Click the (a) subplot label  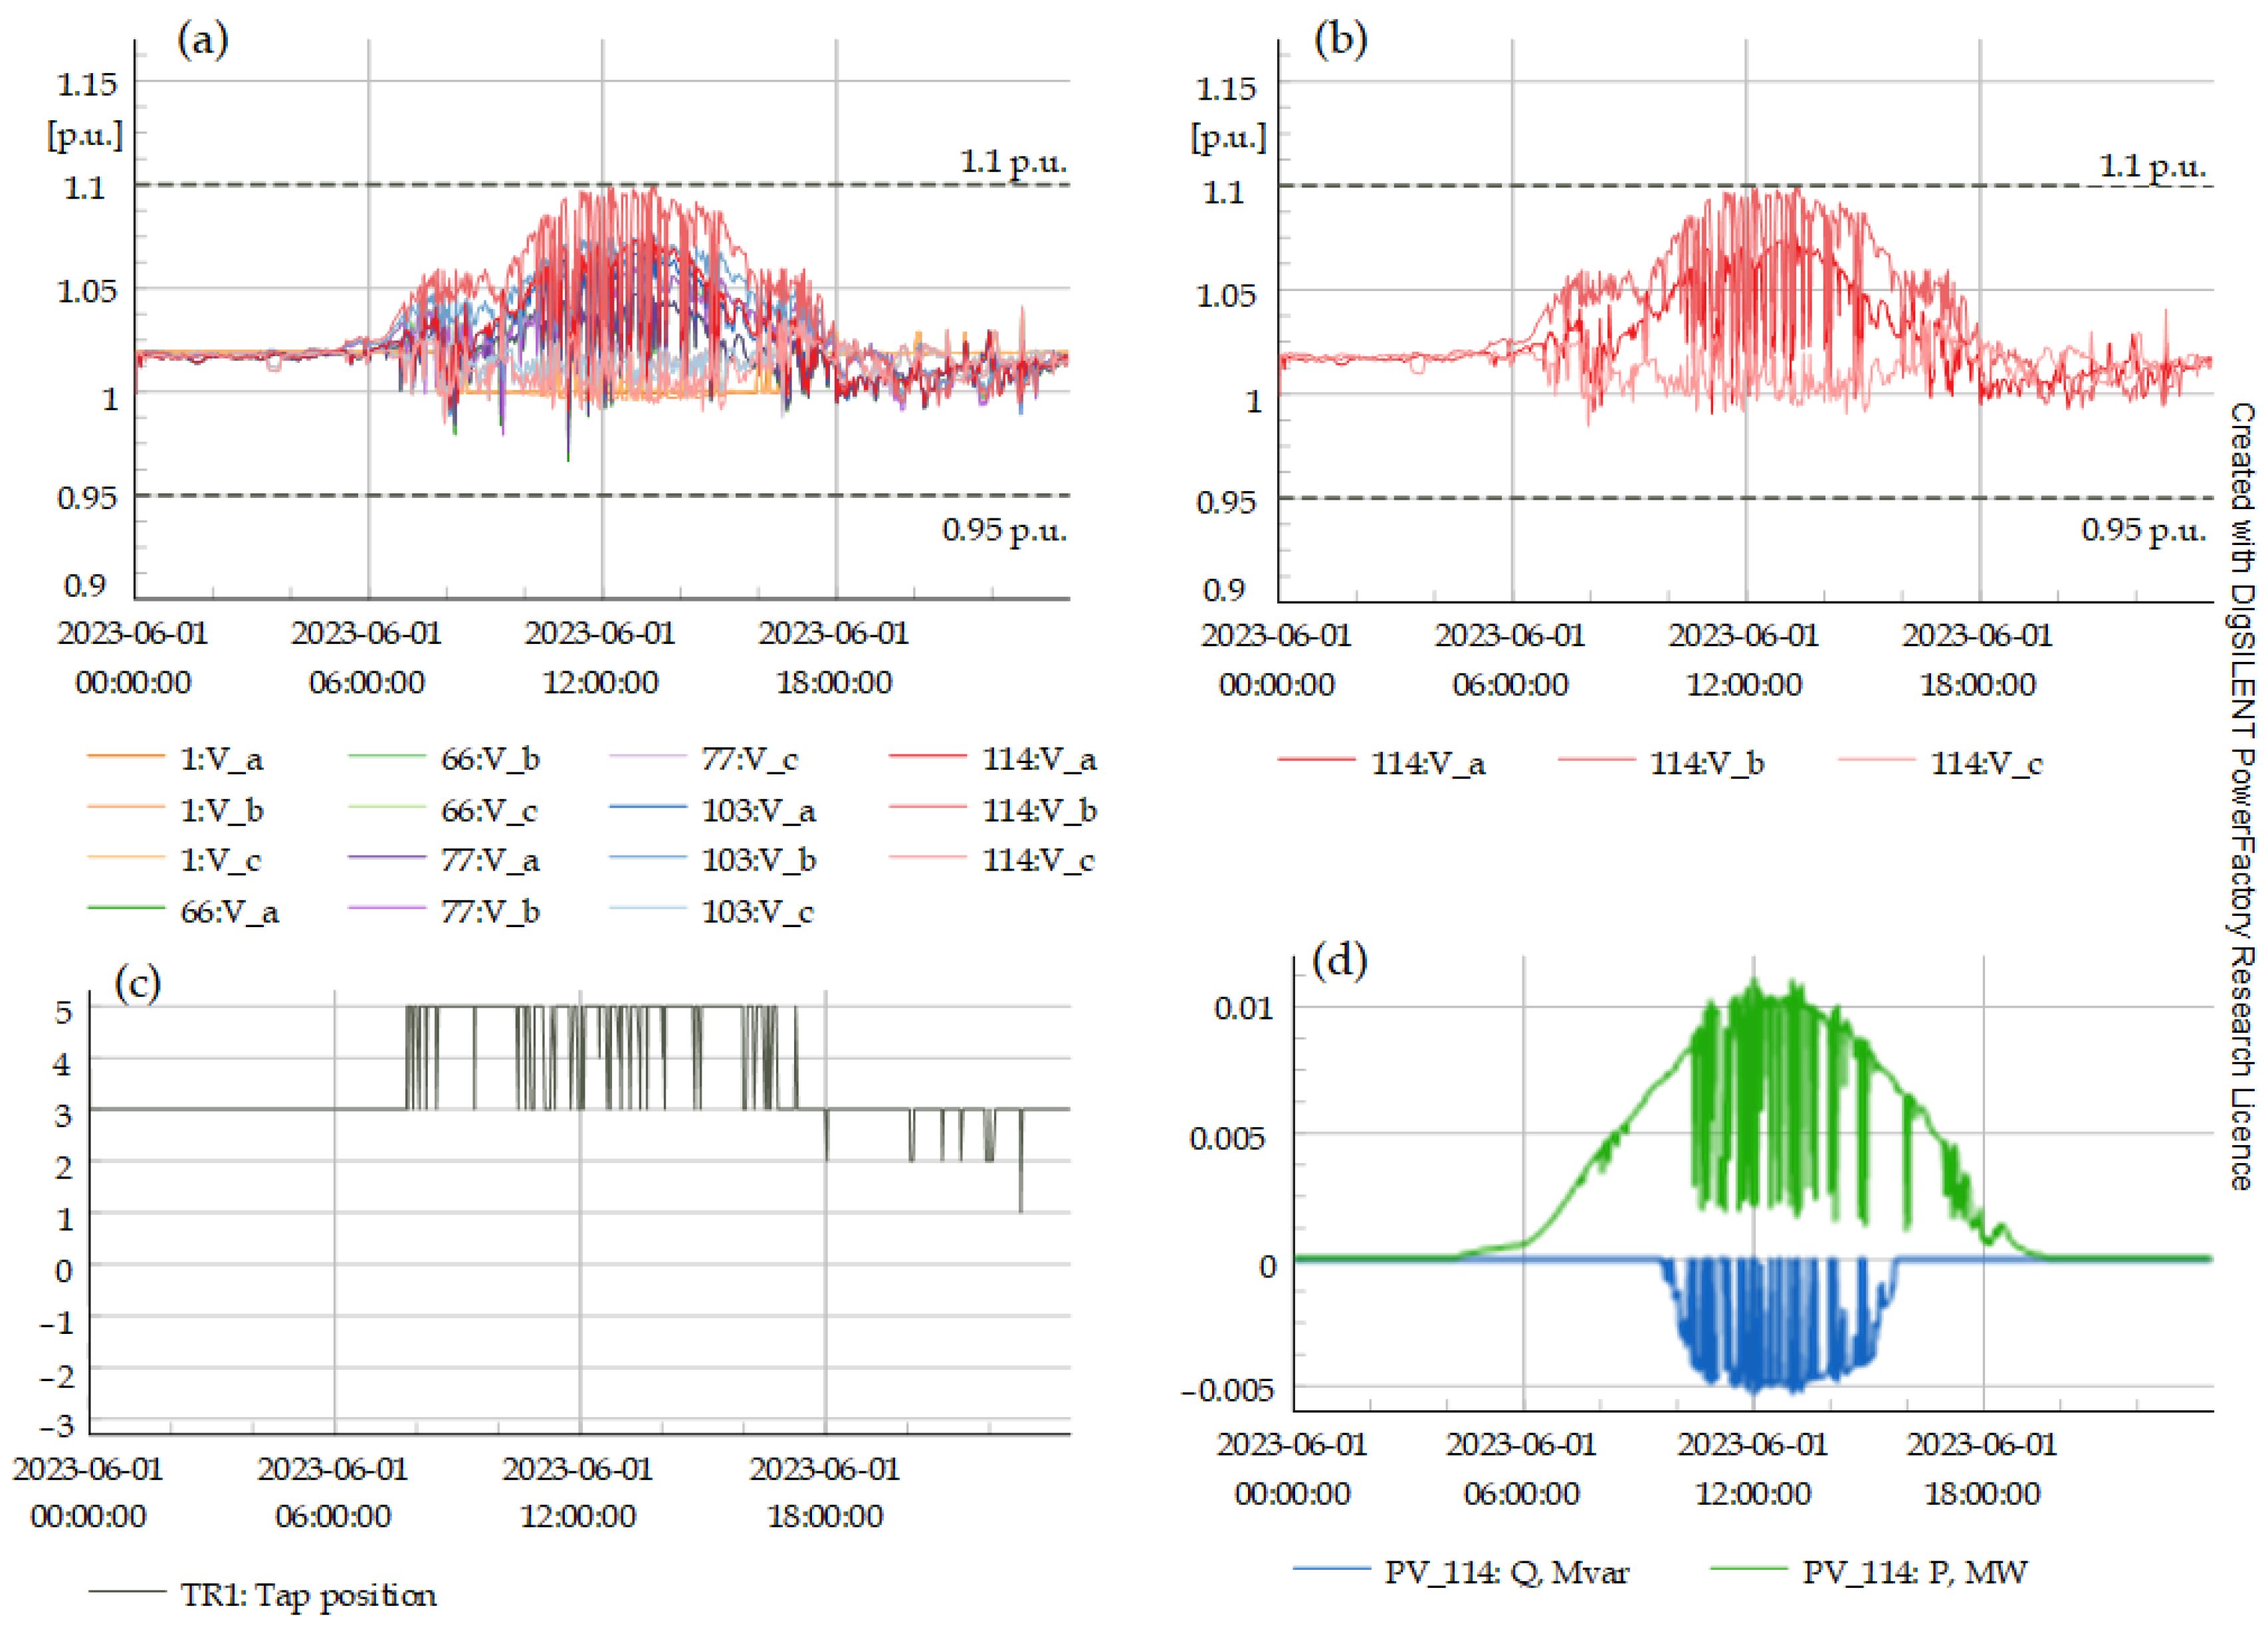coord(202,40)
